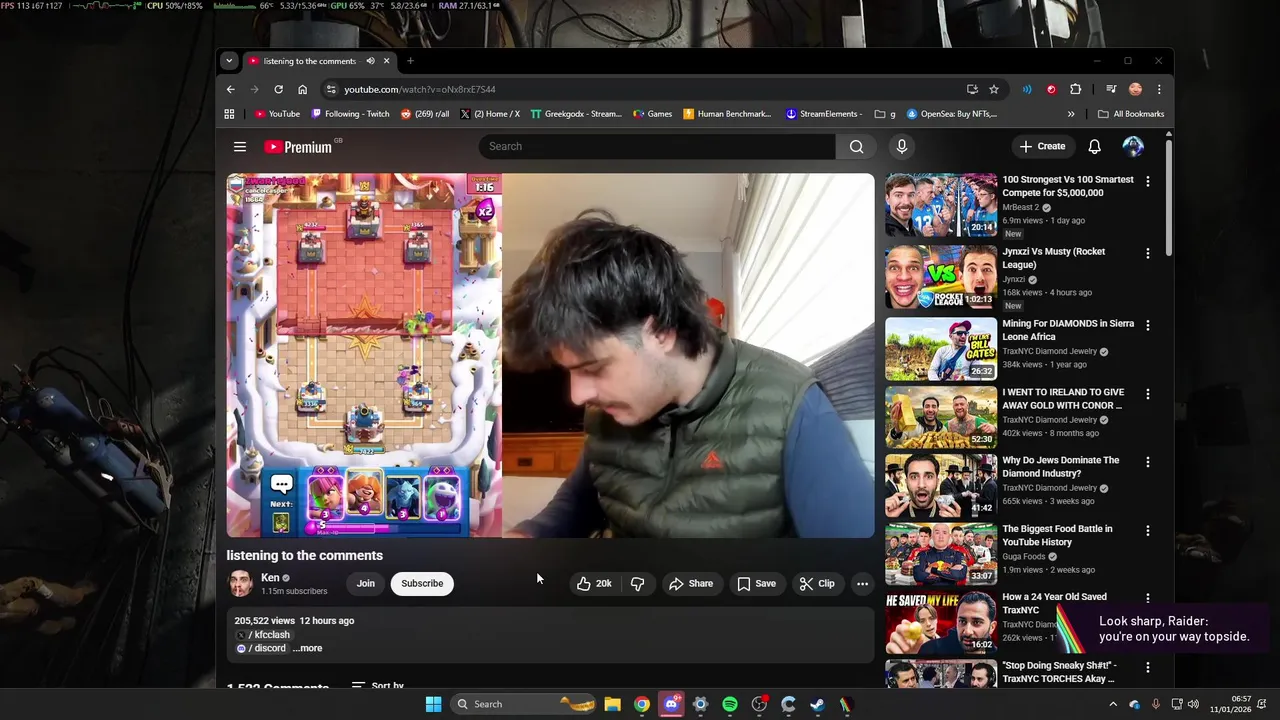Open Discord from the taskbar
1280x720 pixels.
click(x=671, y=704)
